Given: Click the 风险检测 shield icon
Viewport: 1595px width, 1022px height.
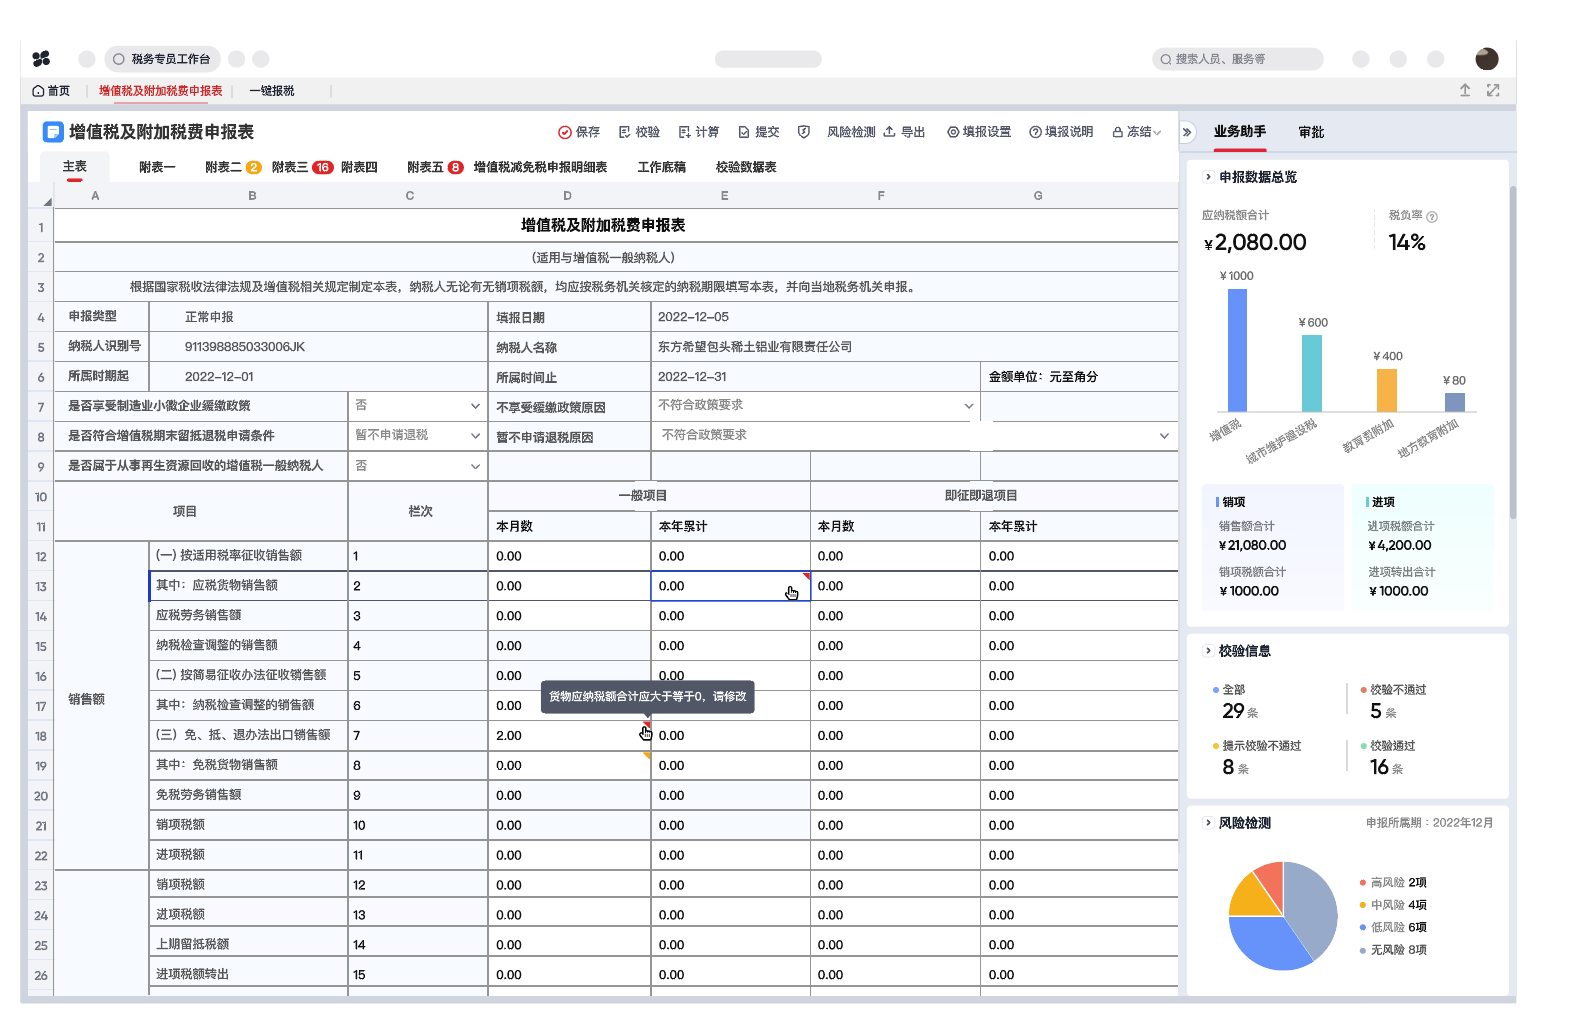Looking at the screenshot, I should (x=804, y=132).
